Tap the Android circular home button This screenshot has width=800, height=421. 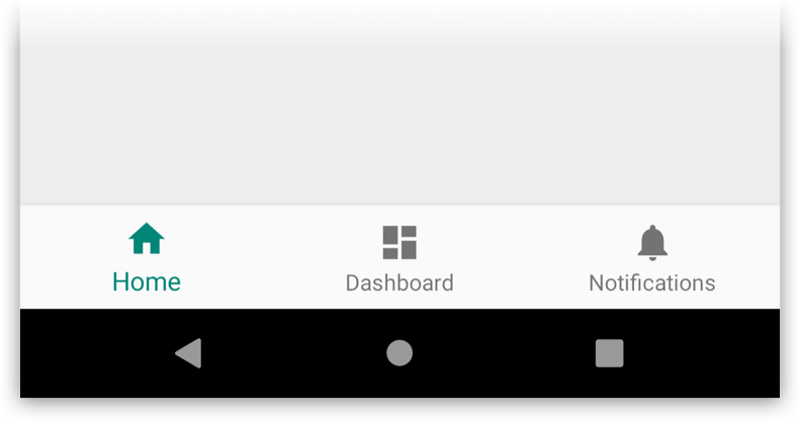(399, 353)
